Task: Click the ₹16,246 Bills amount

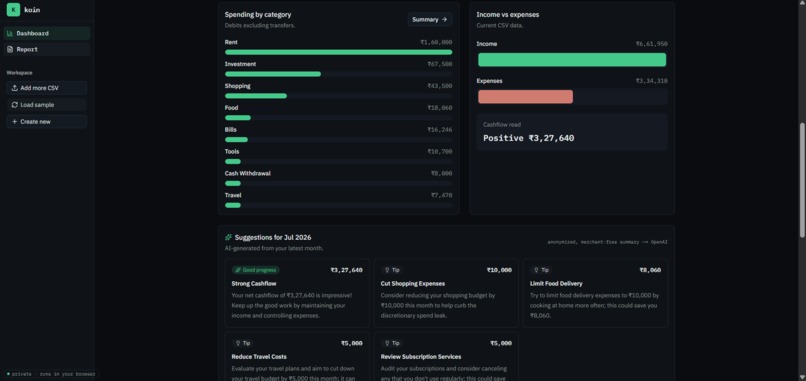Action: click(439, 130)
